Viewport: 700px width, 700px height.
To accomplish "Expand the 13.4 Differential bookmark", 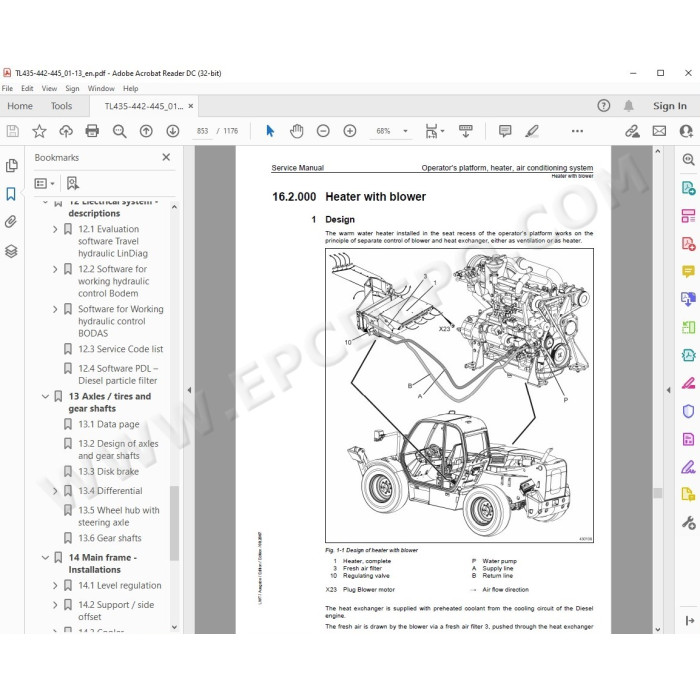I will point(55,491).
